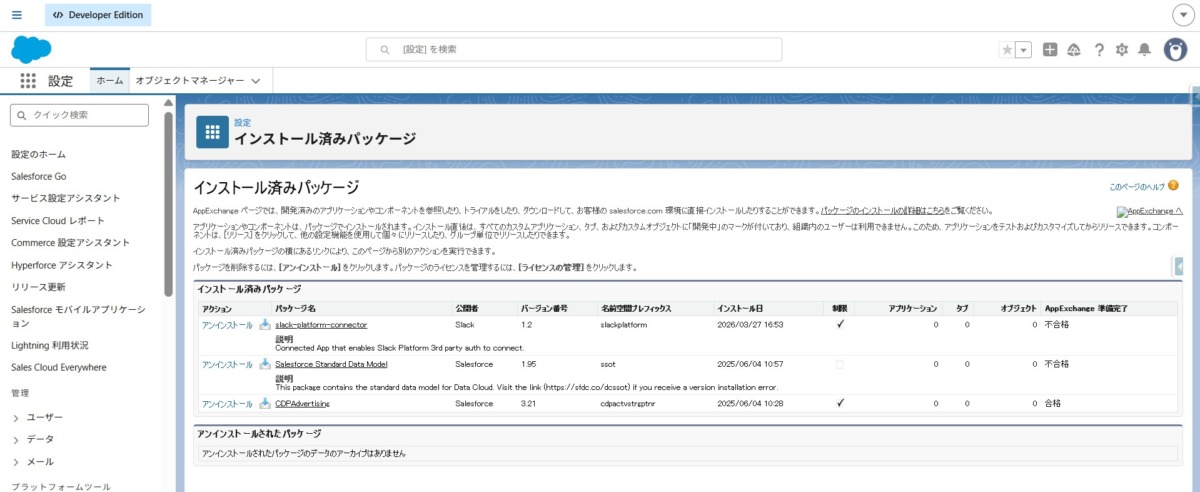The height and width of the screenshot is (492, 1200).
Task: Open Commerce 設定アシスタント in sidebar
Action: pyautogui.click(x=71, y=243)
